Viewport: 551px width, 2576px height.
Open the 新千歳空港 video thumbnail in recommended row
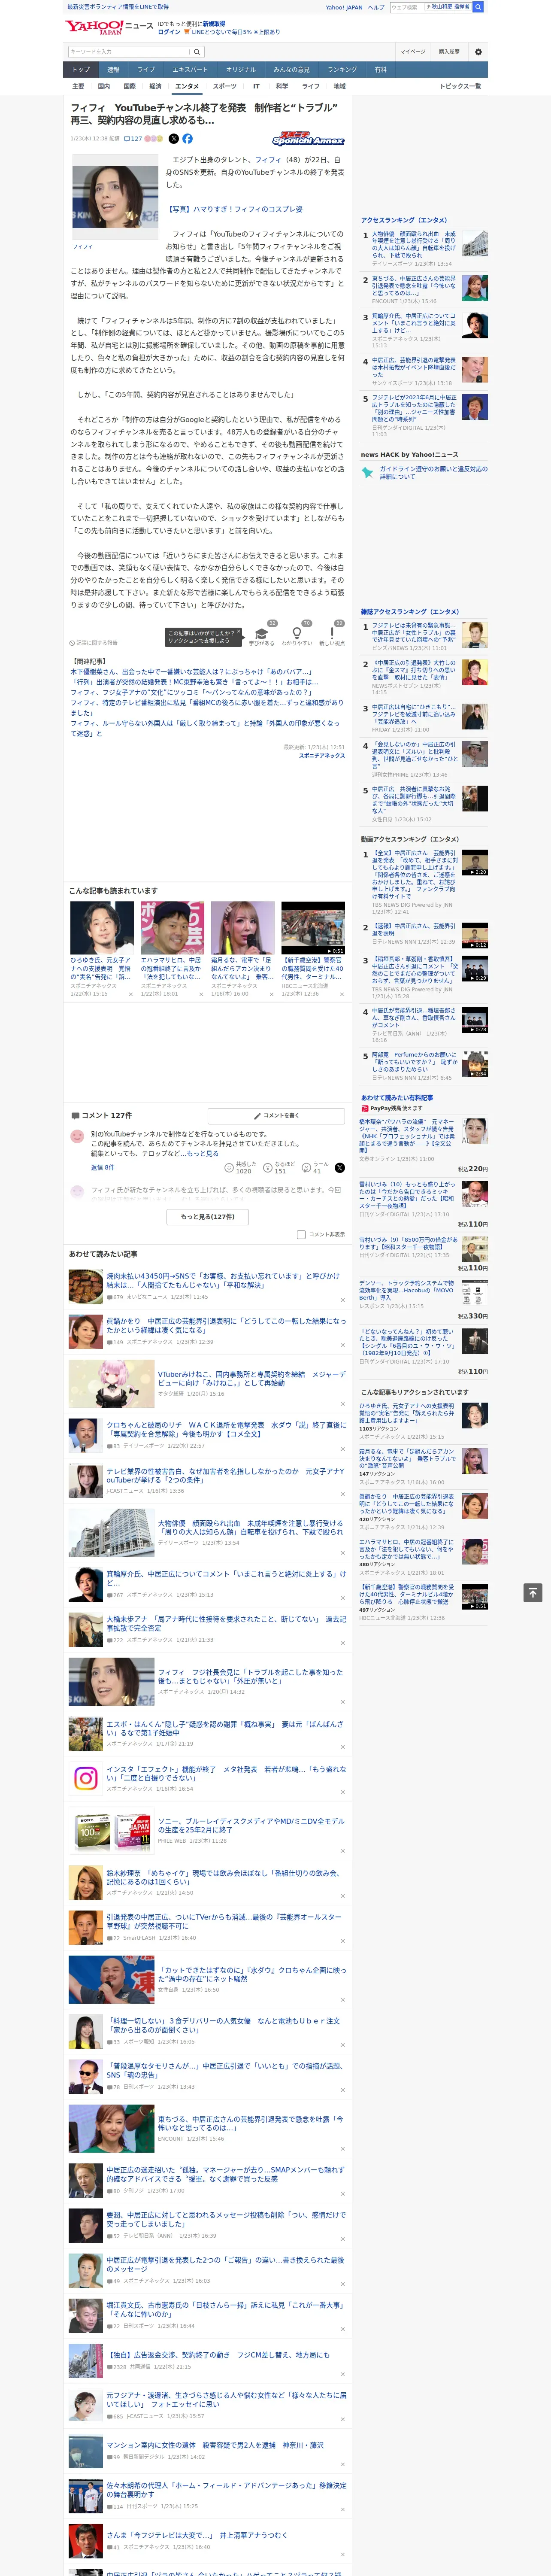[313, 928]
